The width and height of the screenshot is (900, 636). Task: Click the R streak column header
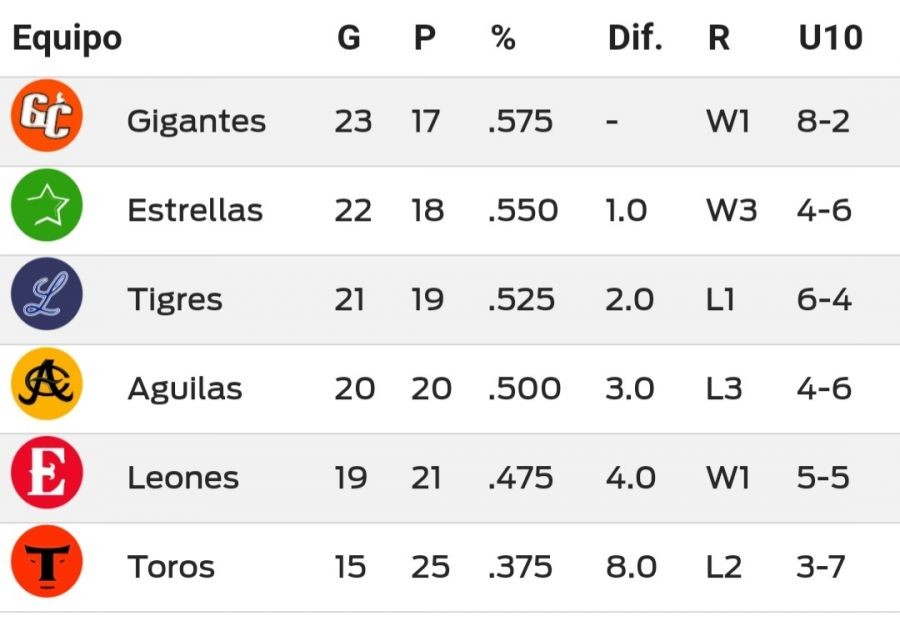pyautogui.click(x=718, y=38)
